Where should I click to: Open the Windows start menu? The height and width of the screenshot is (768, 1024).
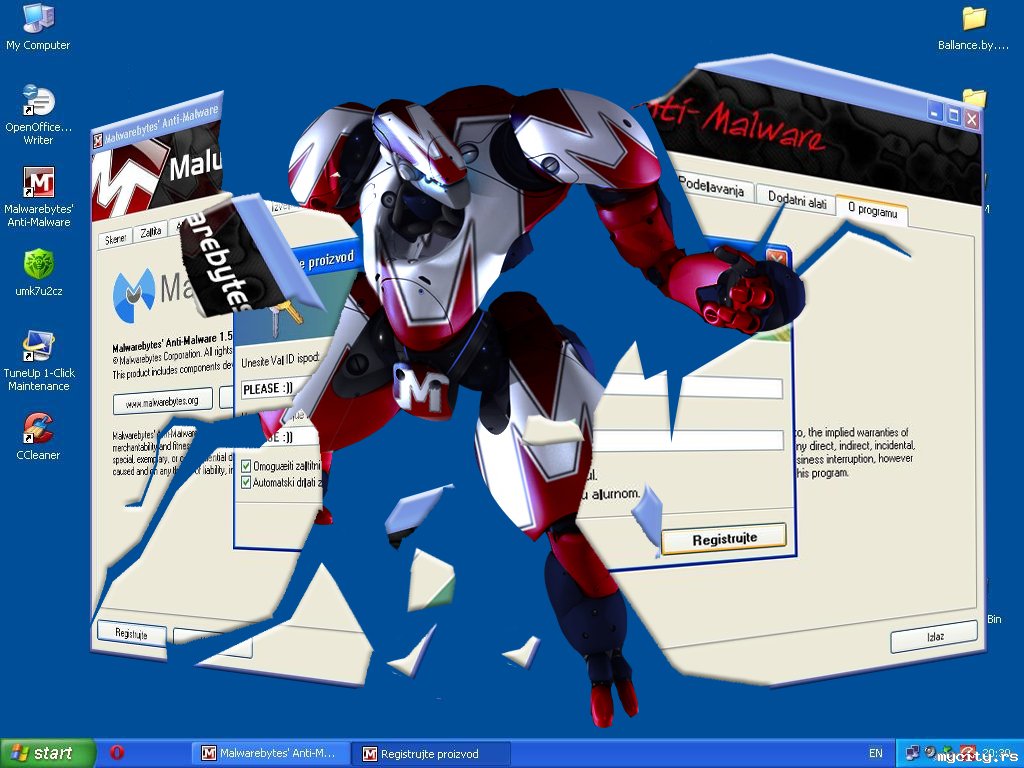[47, 753]
